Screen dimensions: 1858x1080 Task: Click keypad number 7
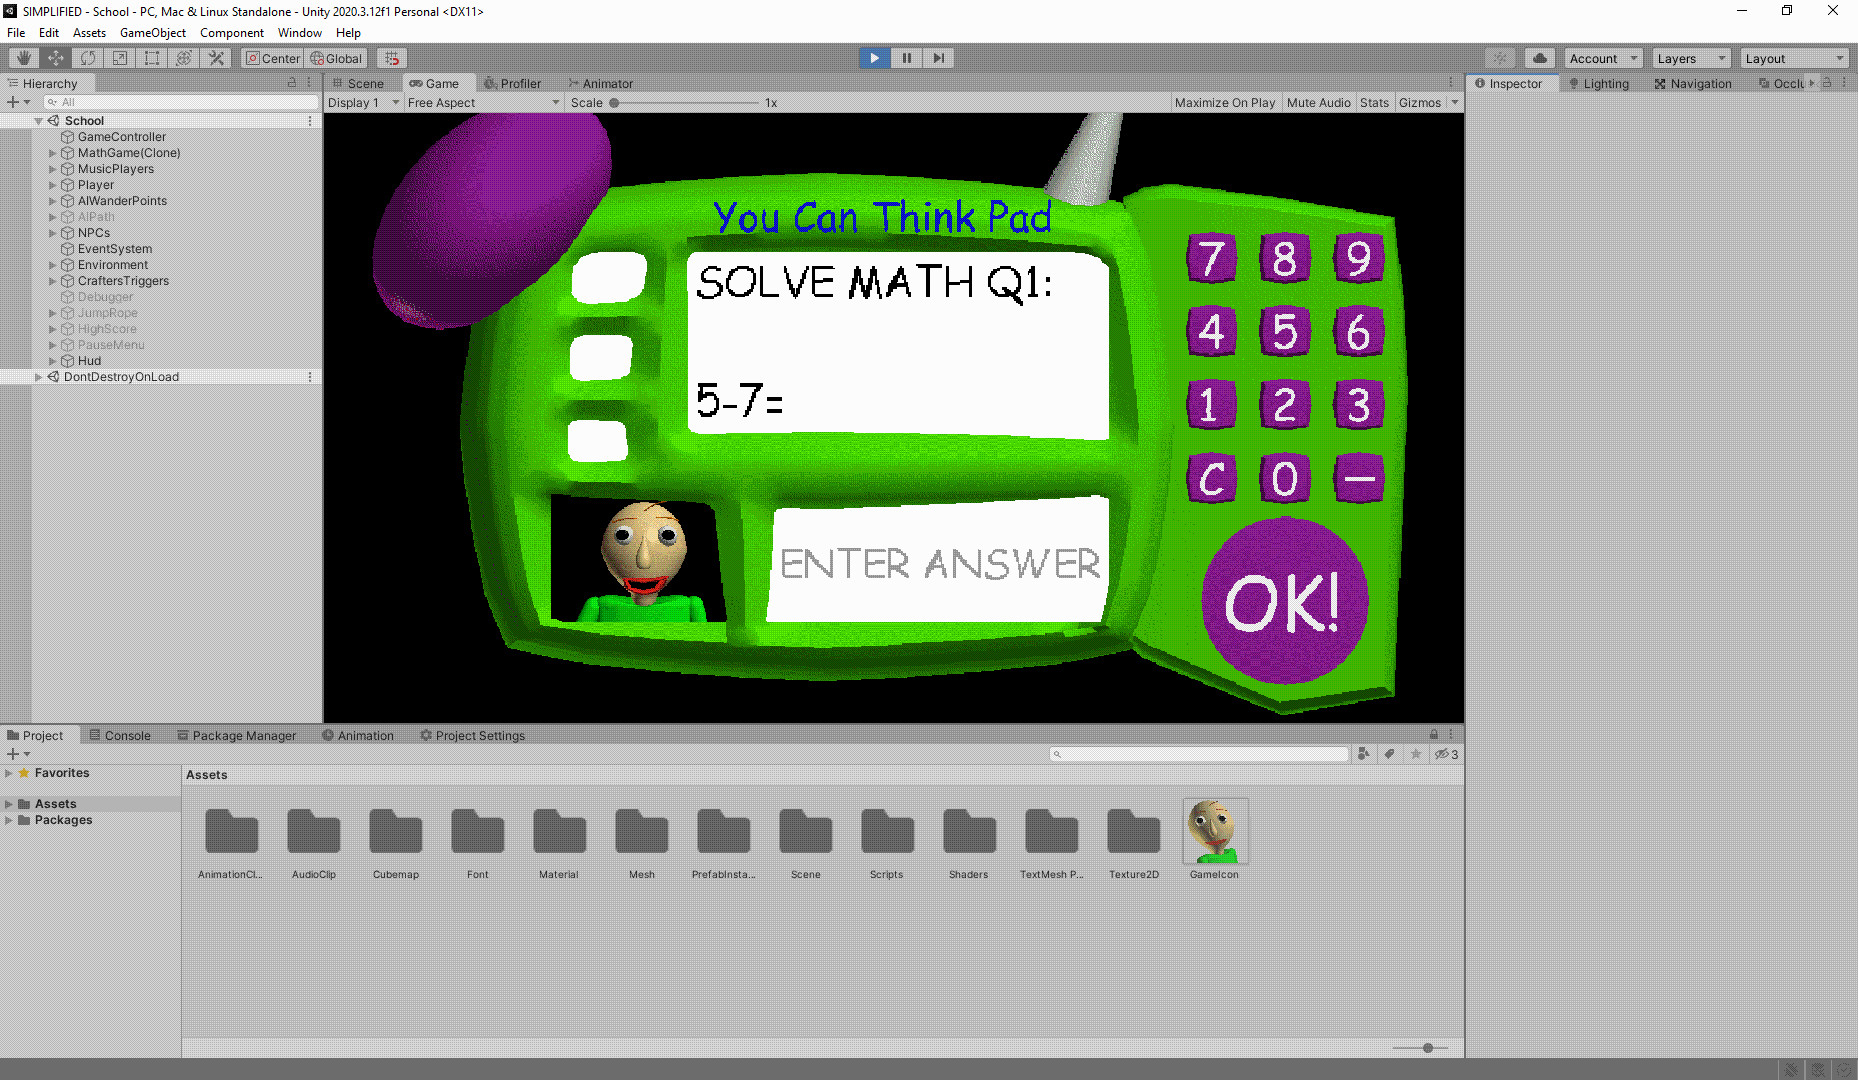click(x=1211, y=259)
